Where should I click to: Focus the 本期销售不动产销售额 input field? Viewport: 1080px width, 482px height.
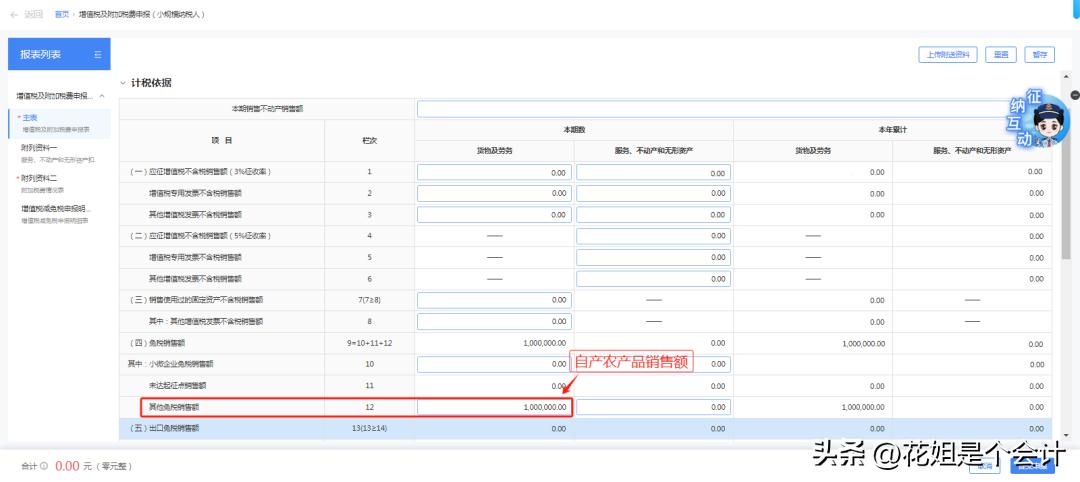pyautogui.click(x=733, y=109)
